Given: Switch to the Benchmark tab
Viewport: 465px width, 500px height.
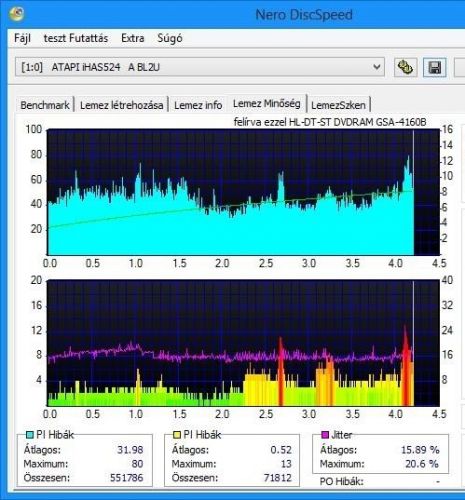Looking at the screenshot, I should pos(45,105).
